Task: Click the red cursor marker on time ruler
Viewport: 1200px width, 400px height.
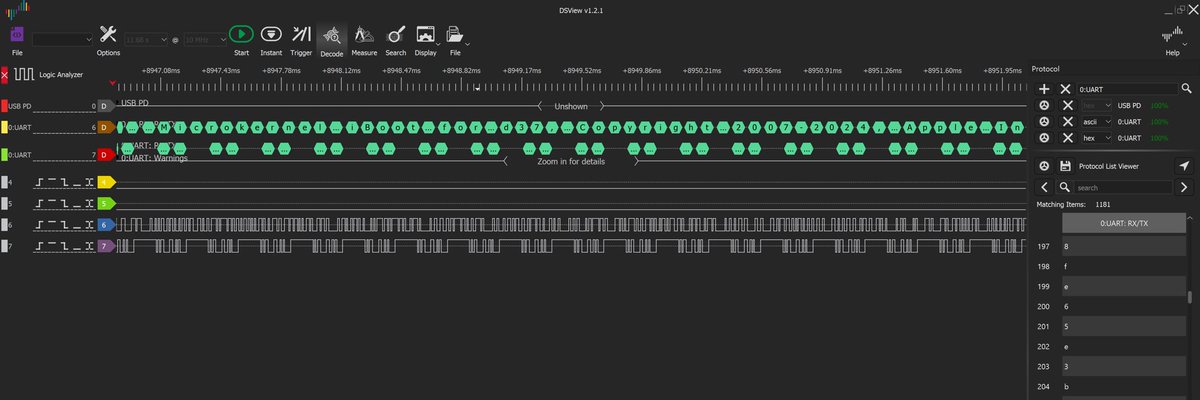Action: tap(113, 82)
